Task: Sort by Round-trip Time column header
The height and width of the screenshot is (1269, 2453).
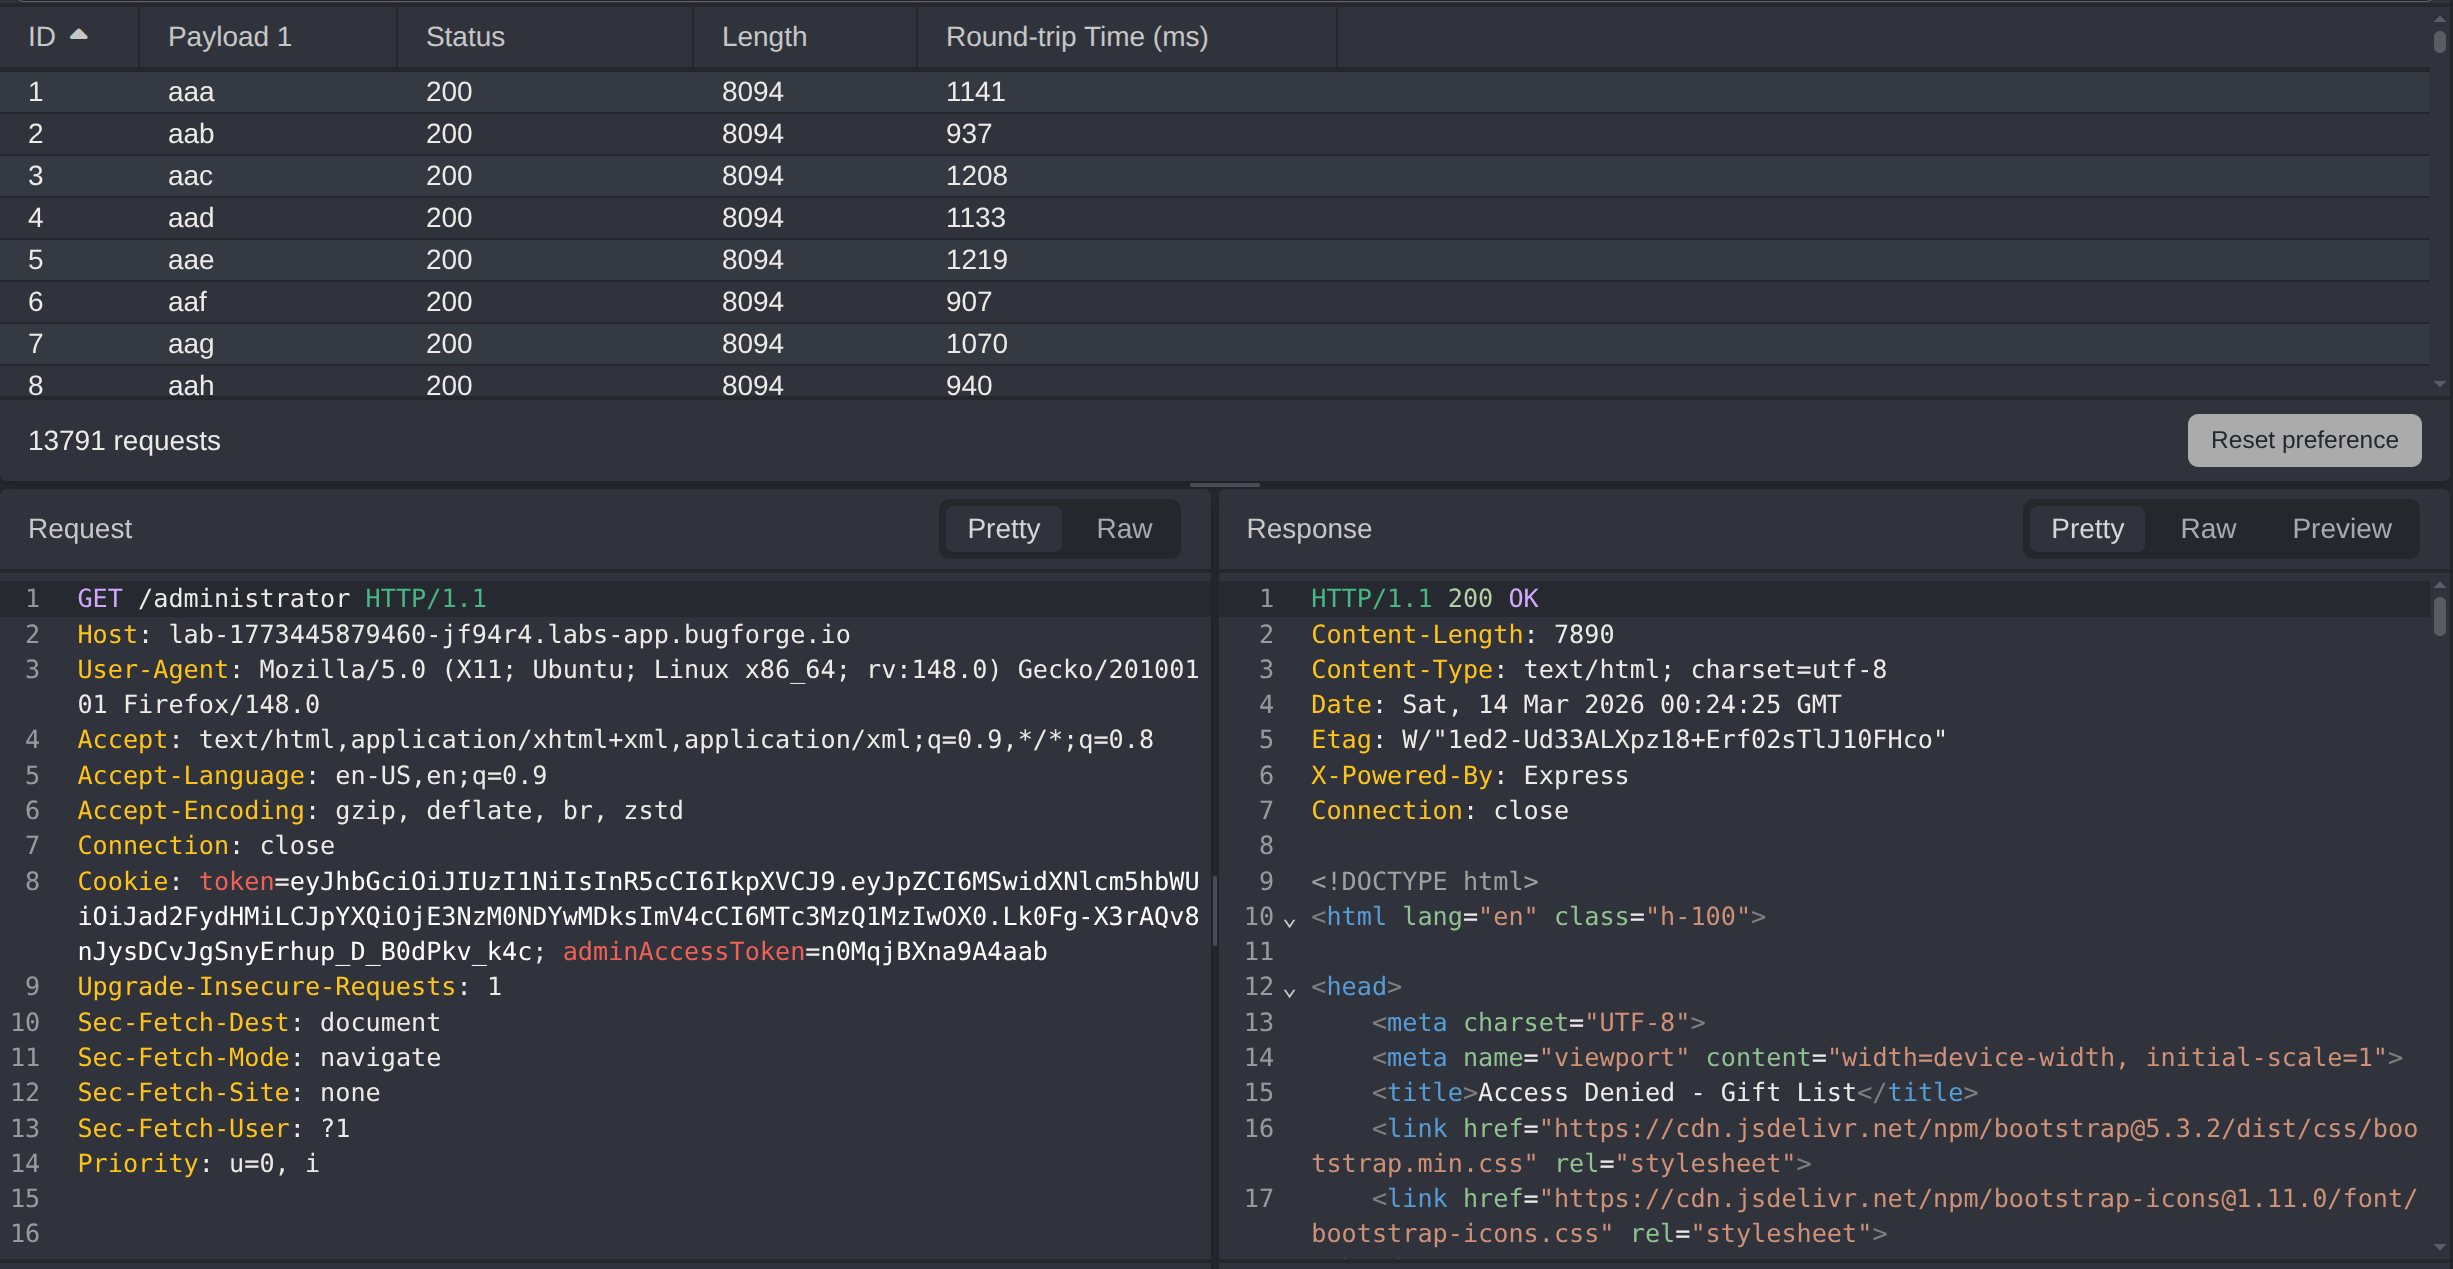Action: (1076, 37)
